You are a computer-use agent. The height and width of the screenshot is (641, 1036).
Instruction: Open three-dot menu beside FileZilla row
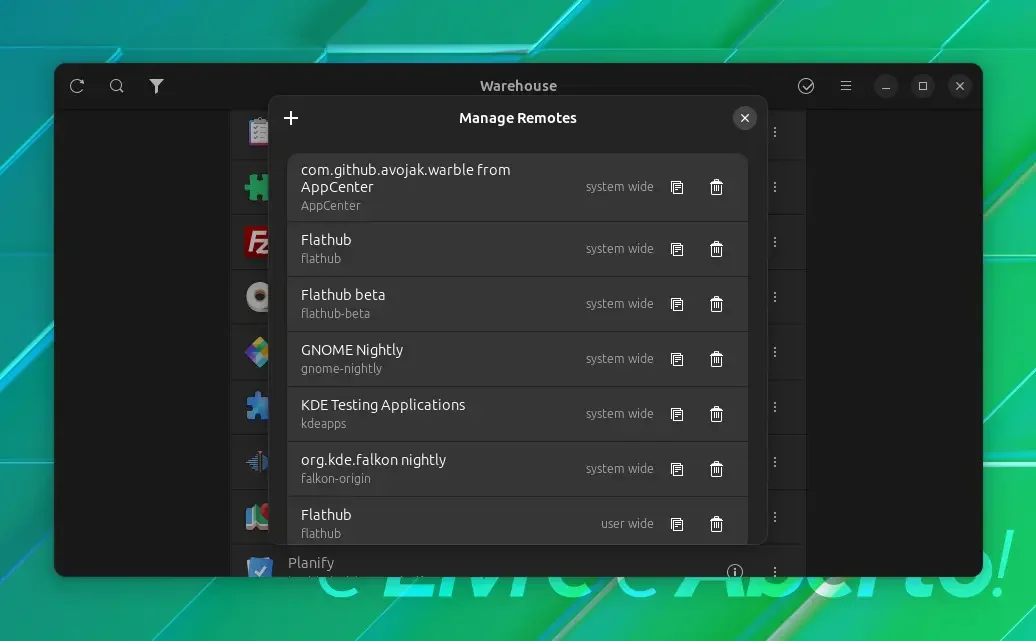pyautogui.click(x=775, y=242)
